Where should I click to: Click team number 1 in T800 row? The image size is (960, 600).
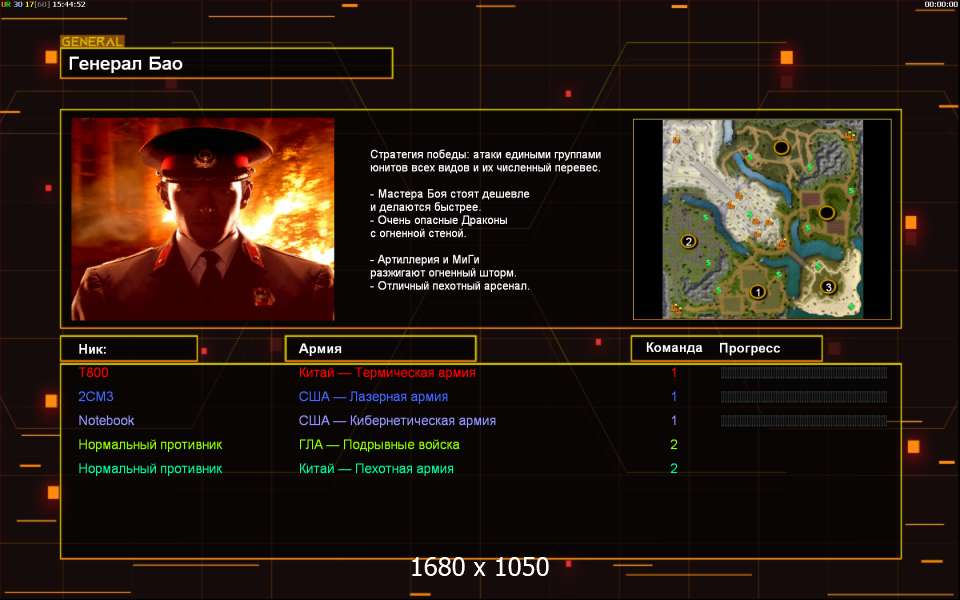pos(674,372)
